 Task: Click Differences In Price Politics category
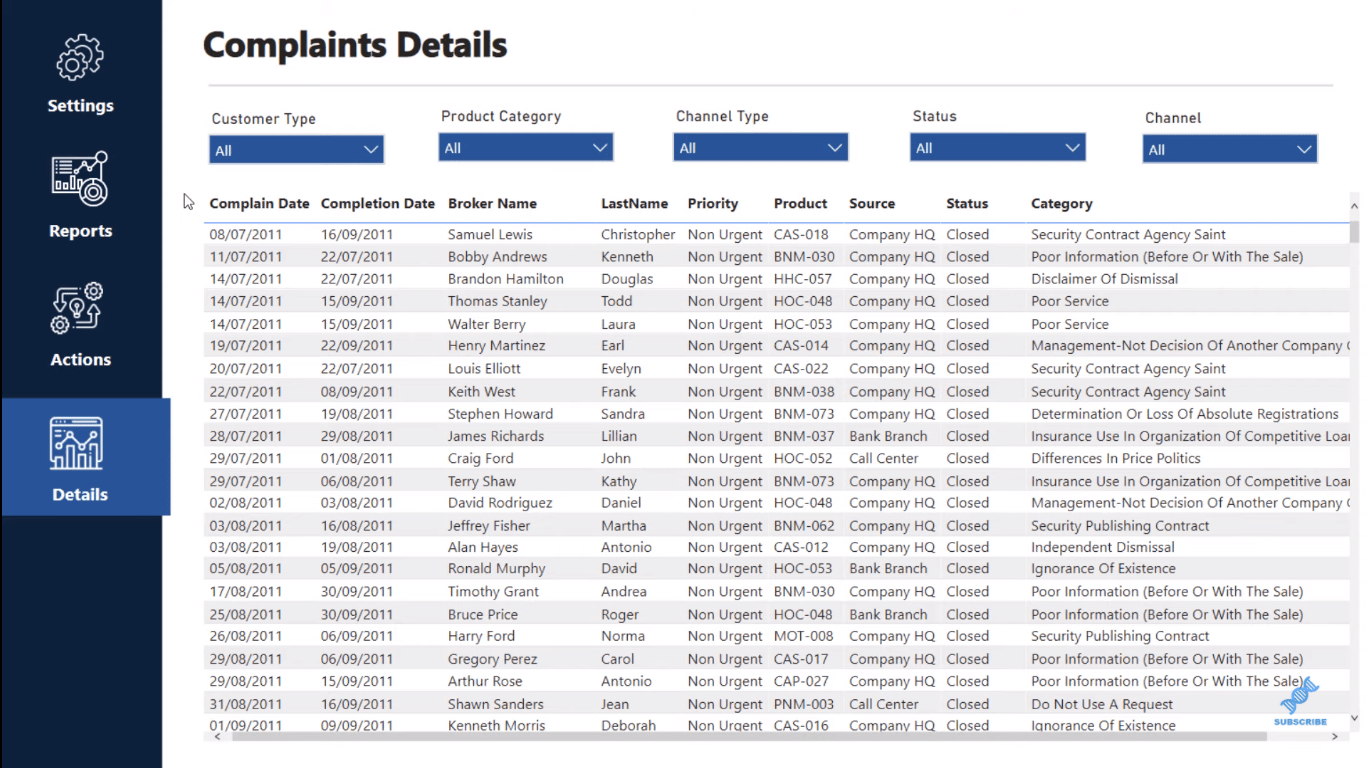1115,458
